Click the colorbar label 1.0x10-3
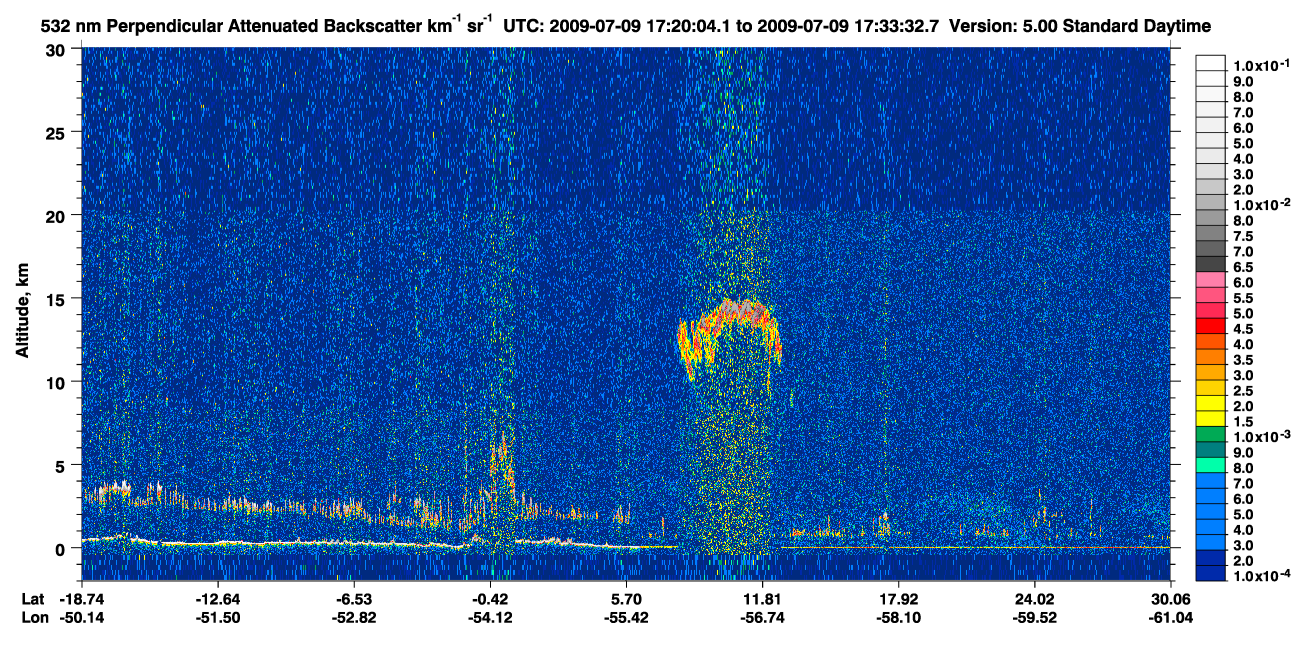 (x=1260, y=437)
